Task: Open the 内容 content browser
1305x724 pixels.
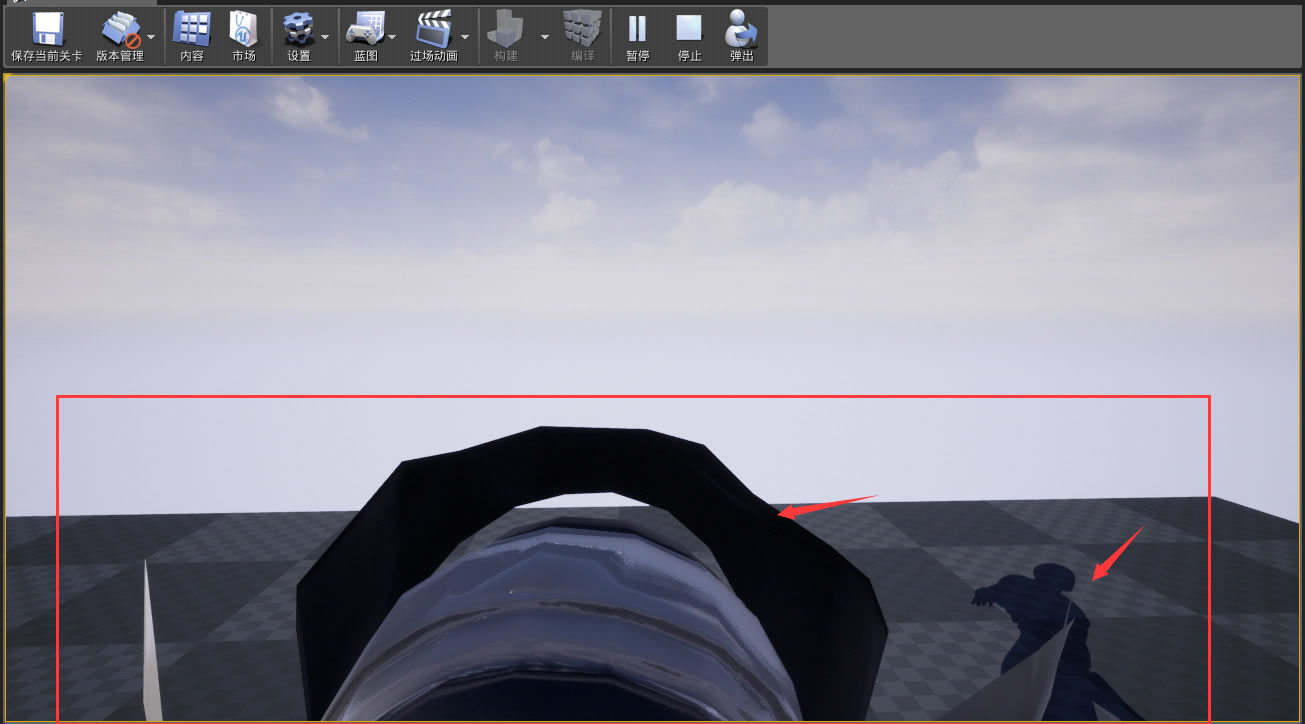Action: [x=192, y=37]
